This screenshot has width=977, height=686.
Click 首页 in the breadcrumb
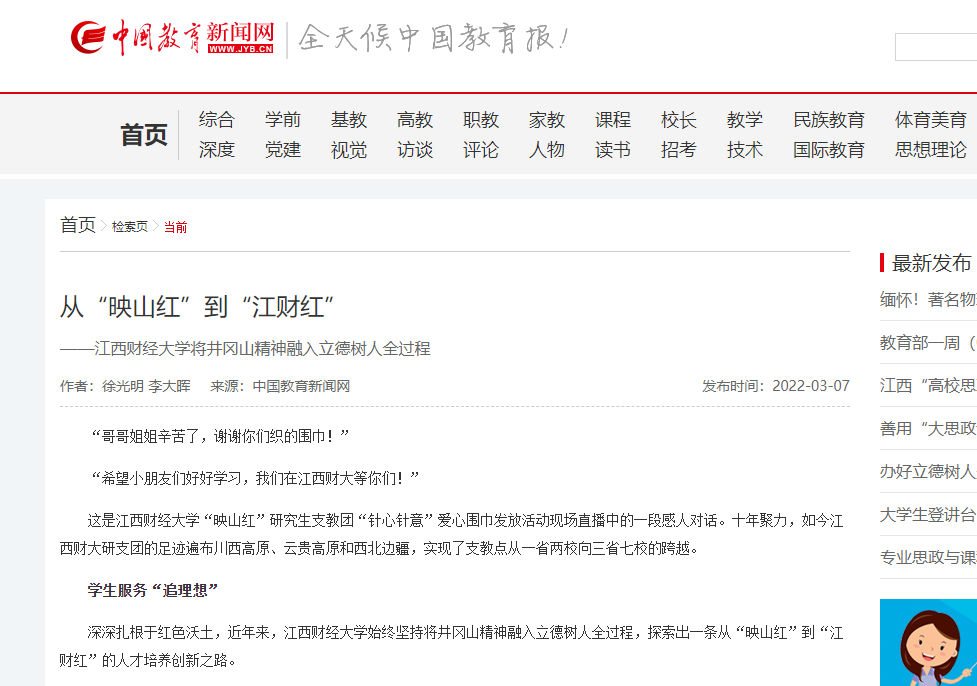coord(78,225)
